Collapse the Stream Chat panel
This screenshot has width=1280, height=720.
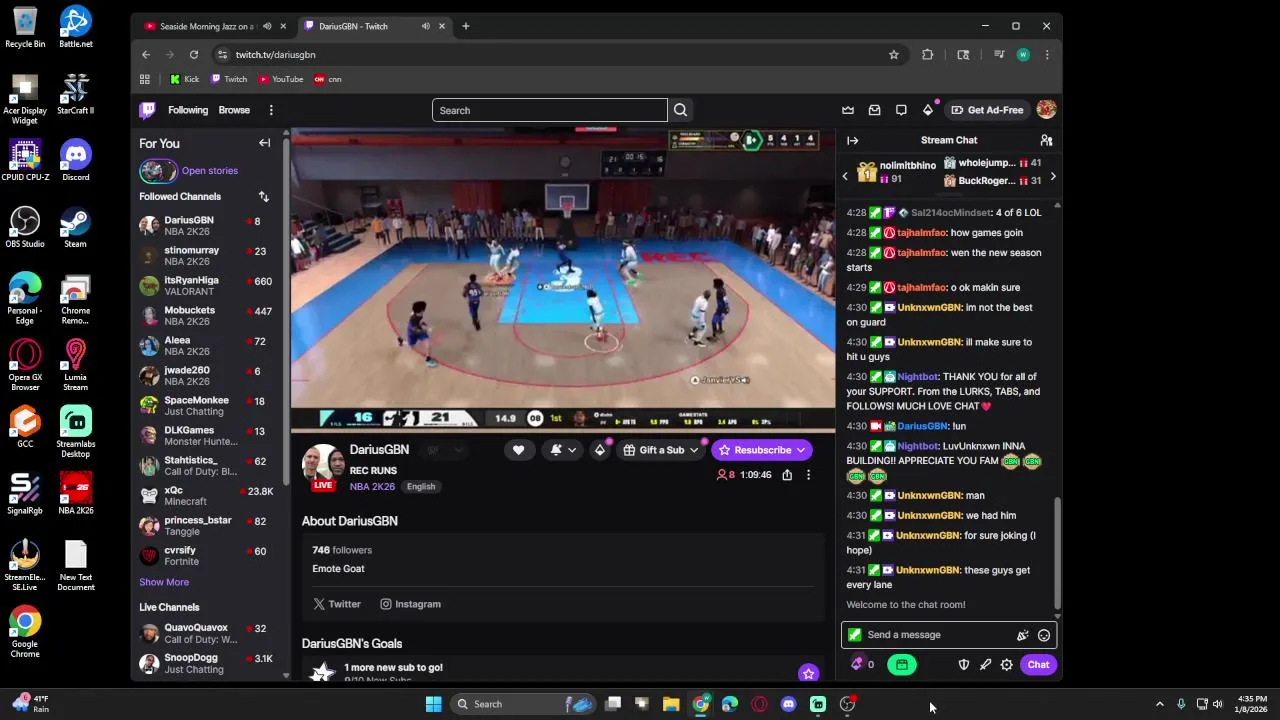pos(852,140)
